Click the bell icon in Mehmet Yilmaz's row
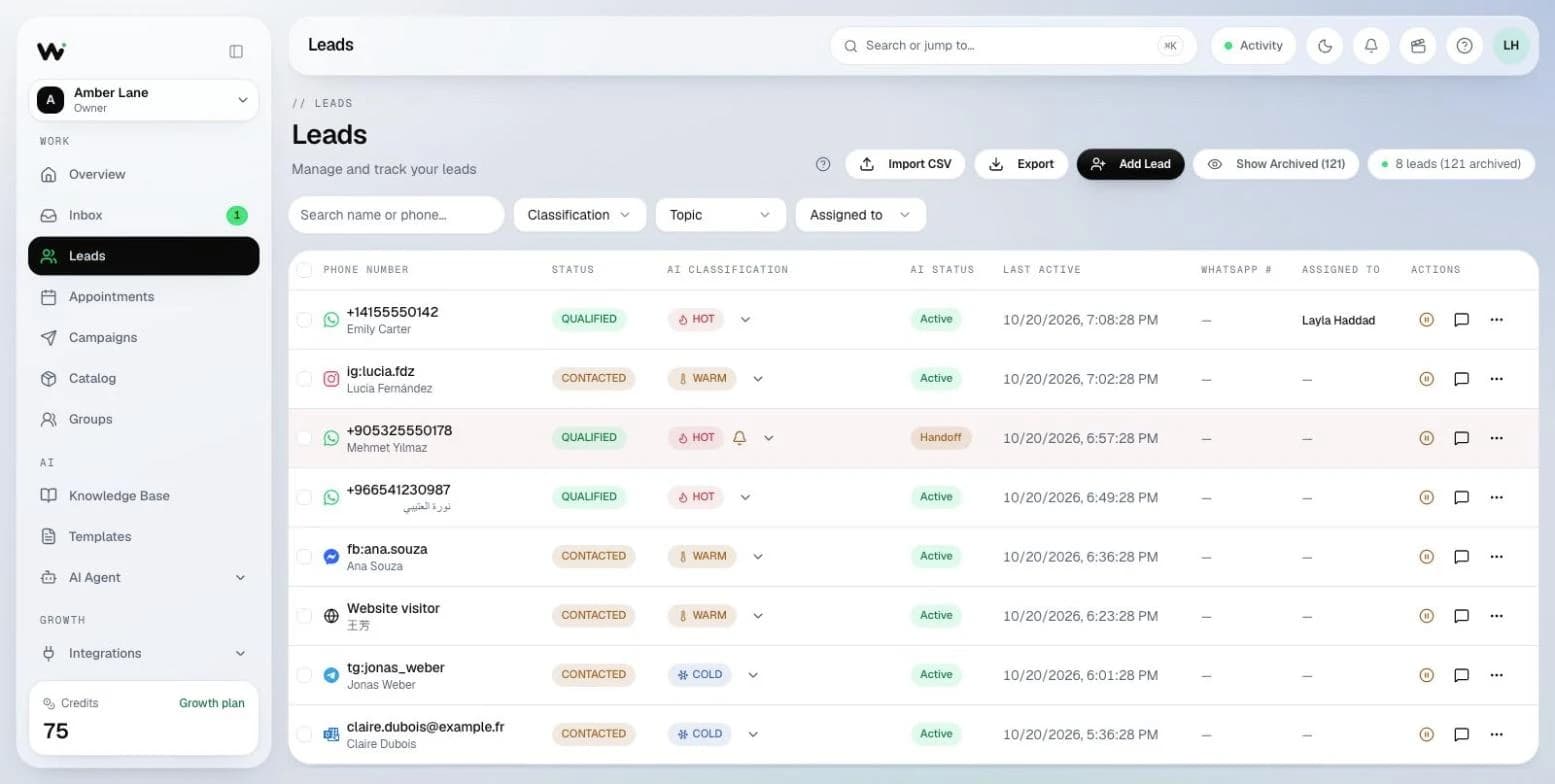 click(x=740, y=438)
